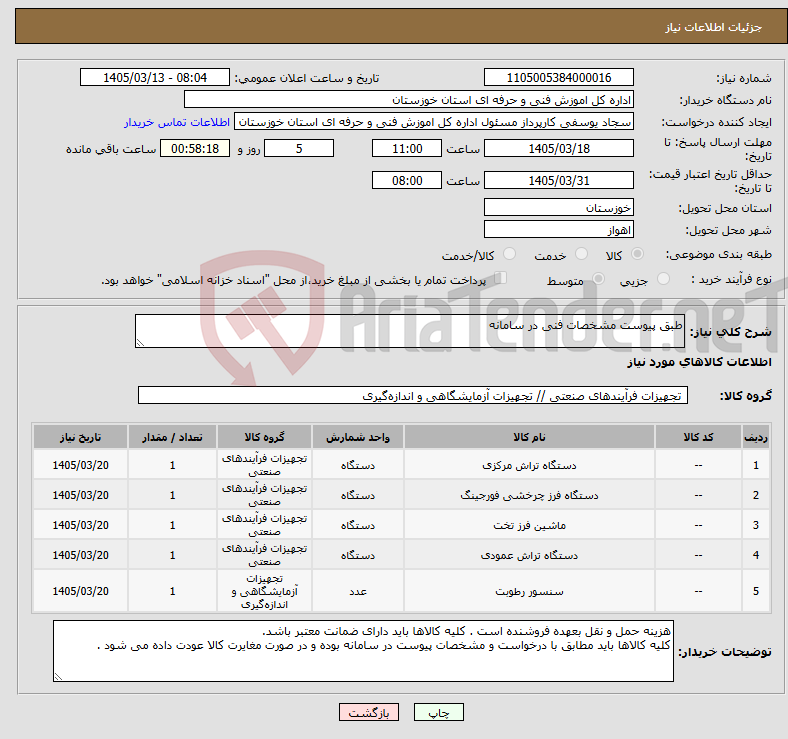
Task: Choose the متوسط purchase type option
Action: pyautogui.click(x=598, y=279)
